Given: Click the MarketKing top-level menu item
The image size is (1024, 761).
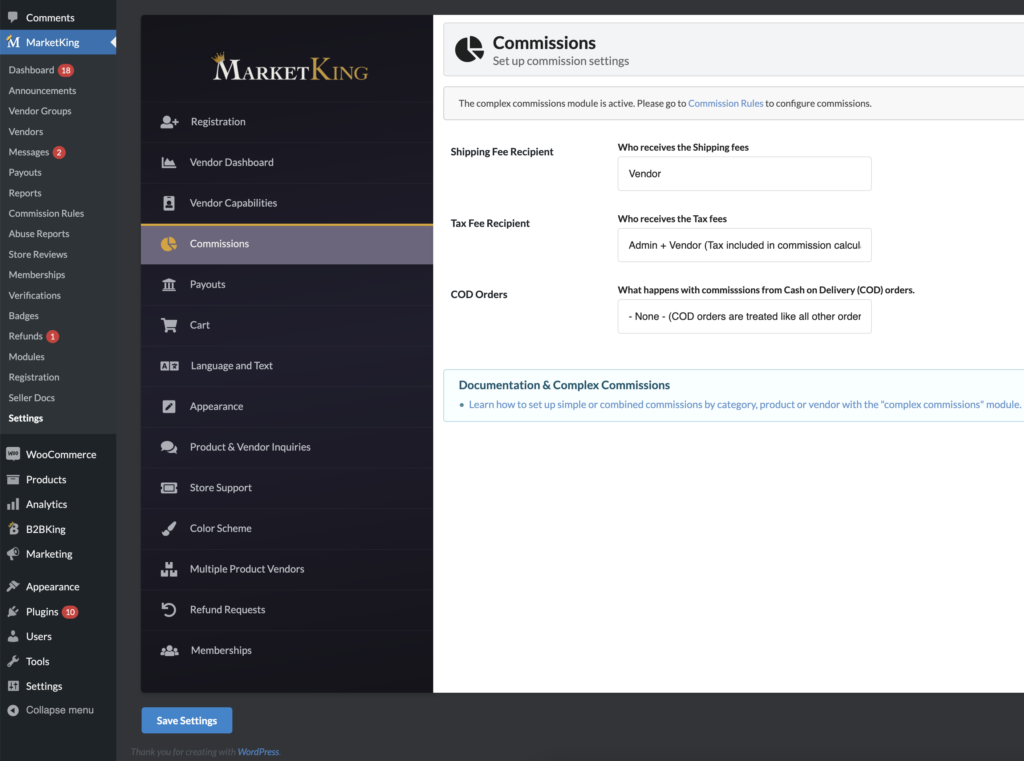Looking at the screenshot, I should click(58, 42).
